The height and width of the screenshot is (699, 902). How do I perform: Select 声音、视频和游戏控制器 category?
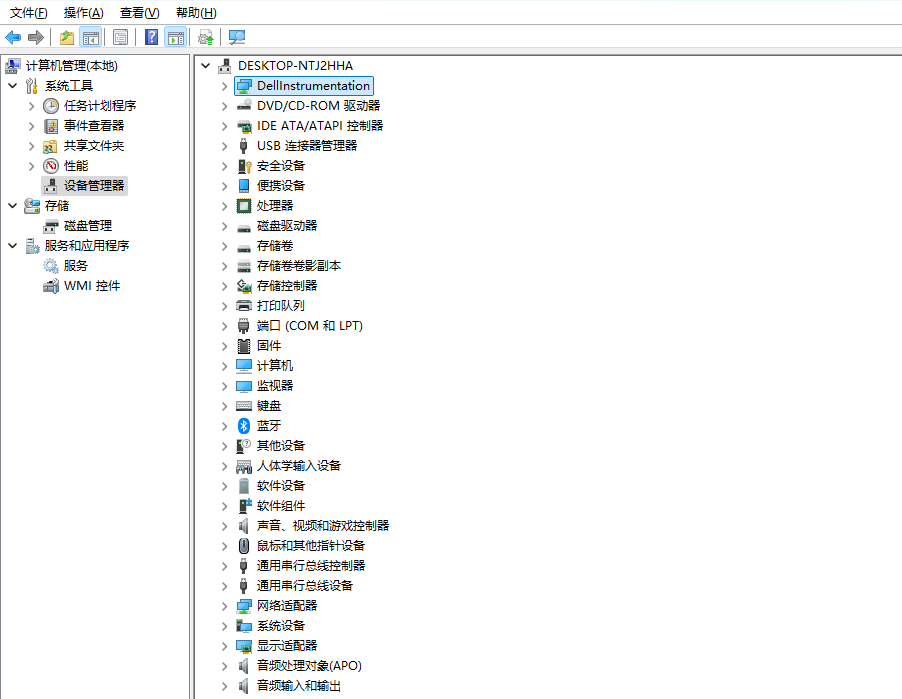pyautogui.click(x=323, y=525)
